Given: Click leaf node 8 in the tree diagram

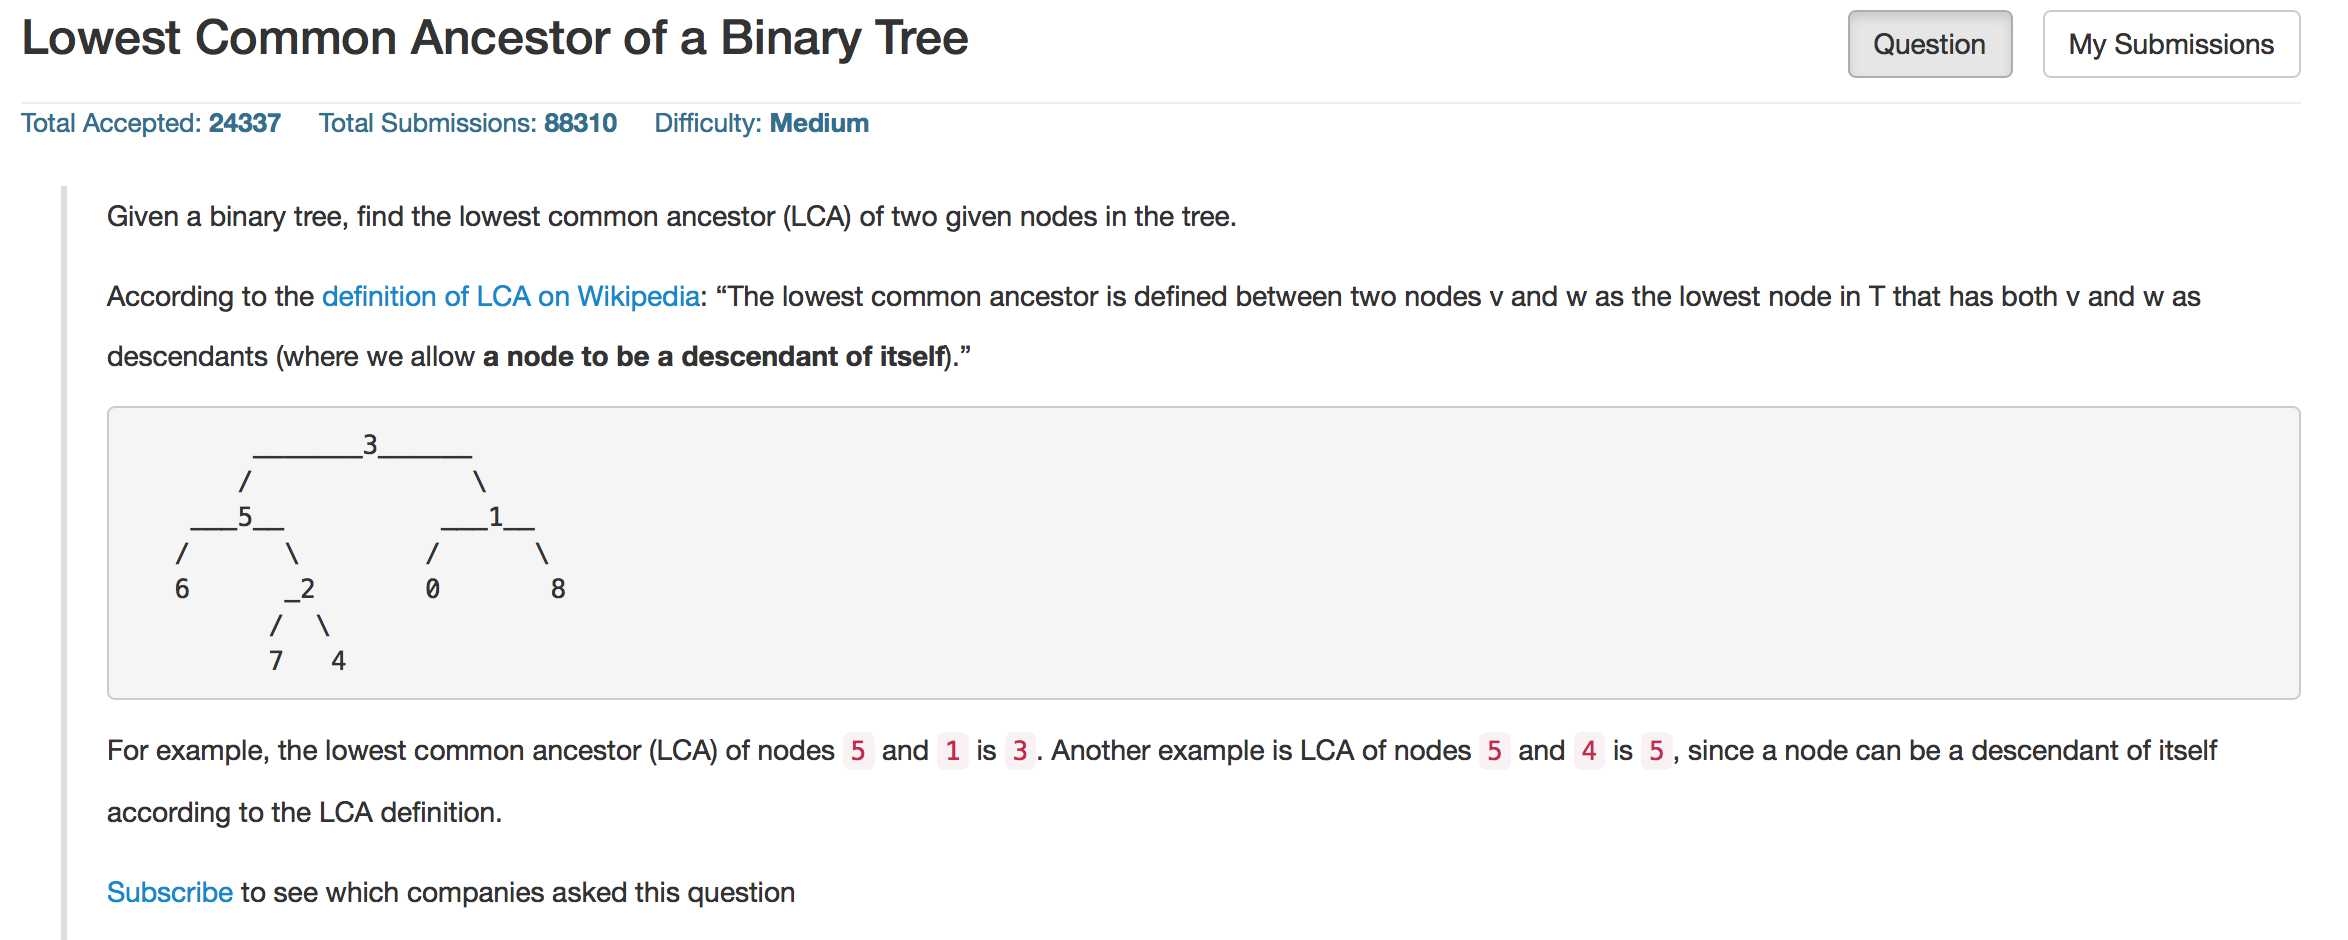Looking at the screenshot, I should point(558,589).
